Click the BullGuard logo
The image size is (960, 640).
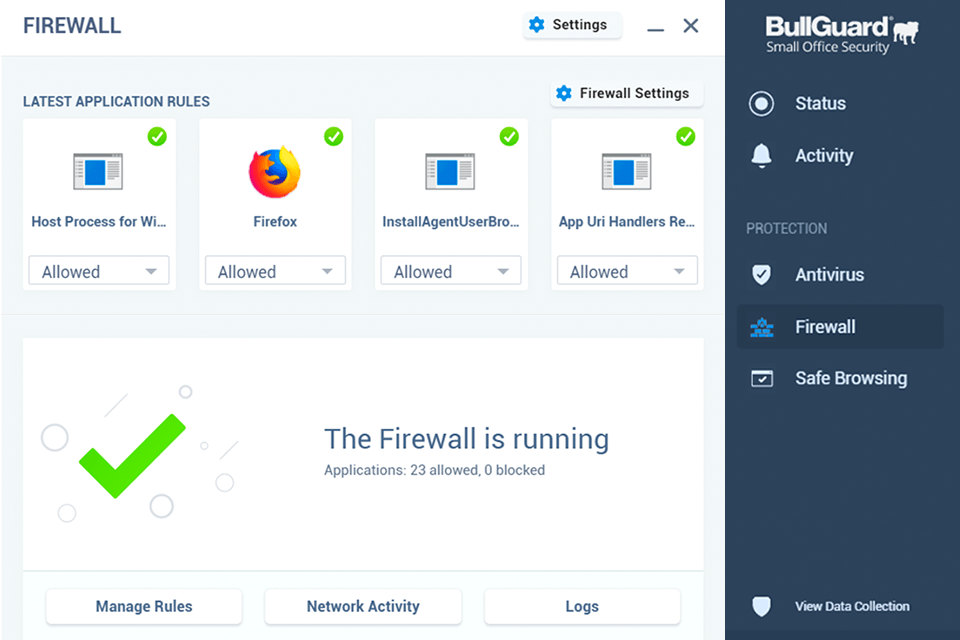point(842,33)
